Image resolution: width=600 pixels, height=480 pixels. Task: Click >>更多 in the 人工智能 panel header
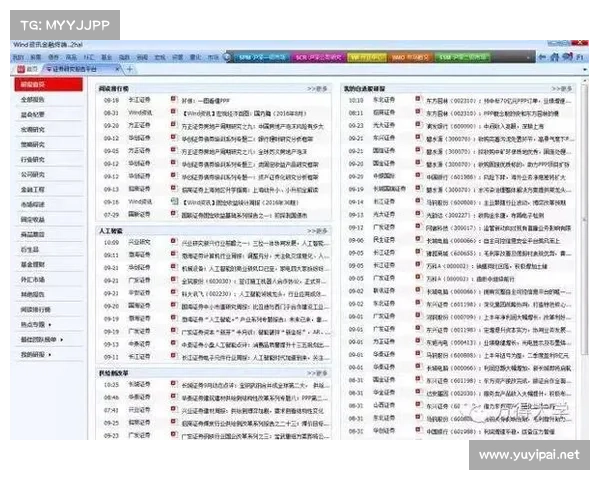coord(317,231)
